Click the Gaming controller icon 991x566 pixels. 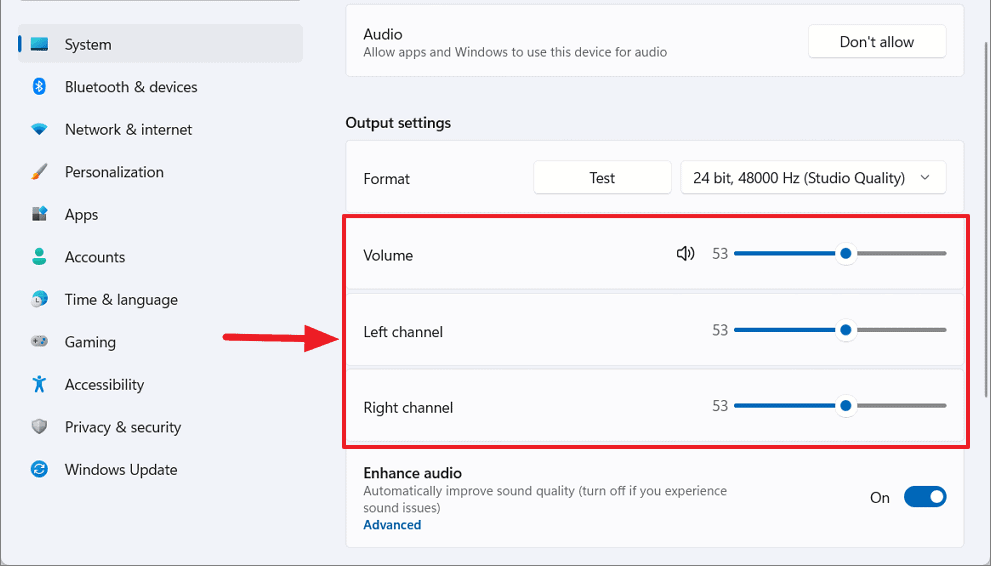pos(40,342)
